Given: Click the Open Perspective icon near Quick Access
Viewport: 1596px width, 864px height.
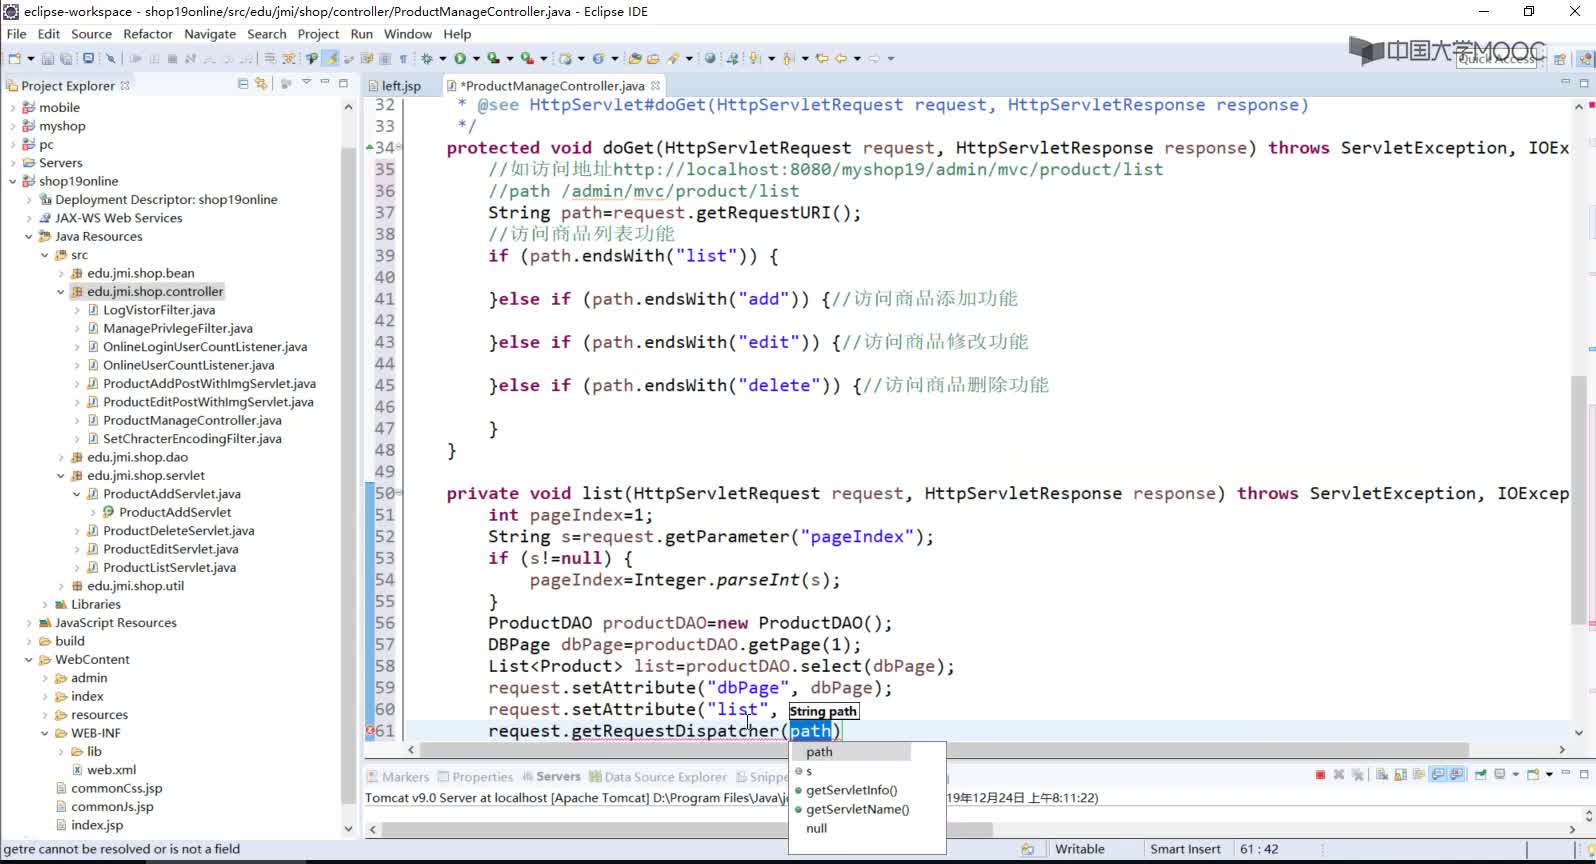Looking at the screenshot, I should pos(1560,59).
